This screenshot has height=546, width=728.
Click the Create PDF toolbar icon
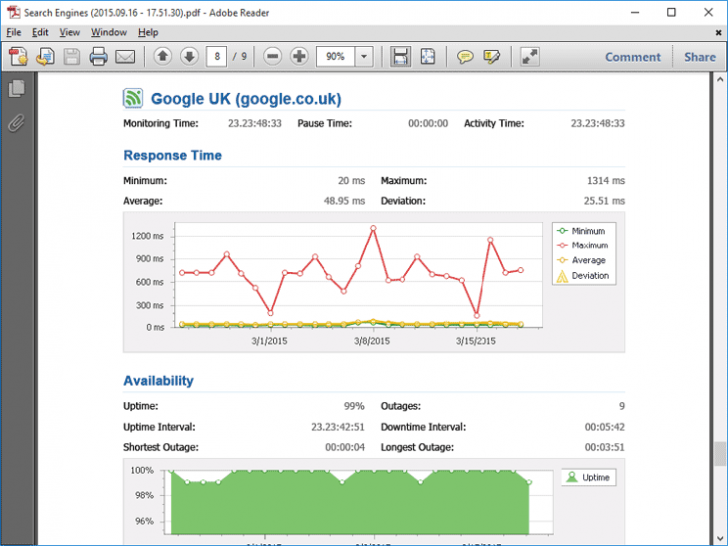click(x=18, y=57)
